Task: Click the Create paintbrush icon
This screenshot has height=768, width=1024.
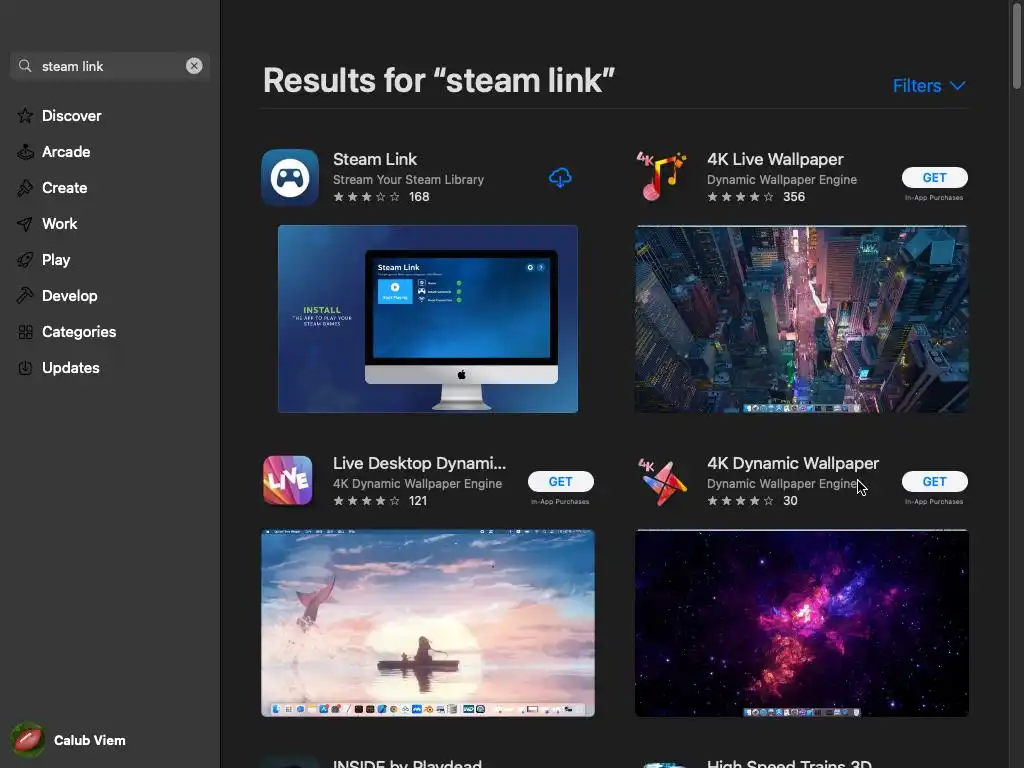Action: coord(25,187)
